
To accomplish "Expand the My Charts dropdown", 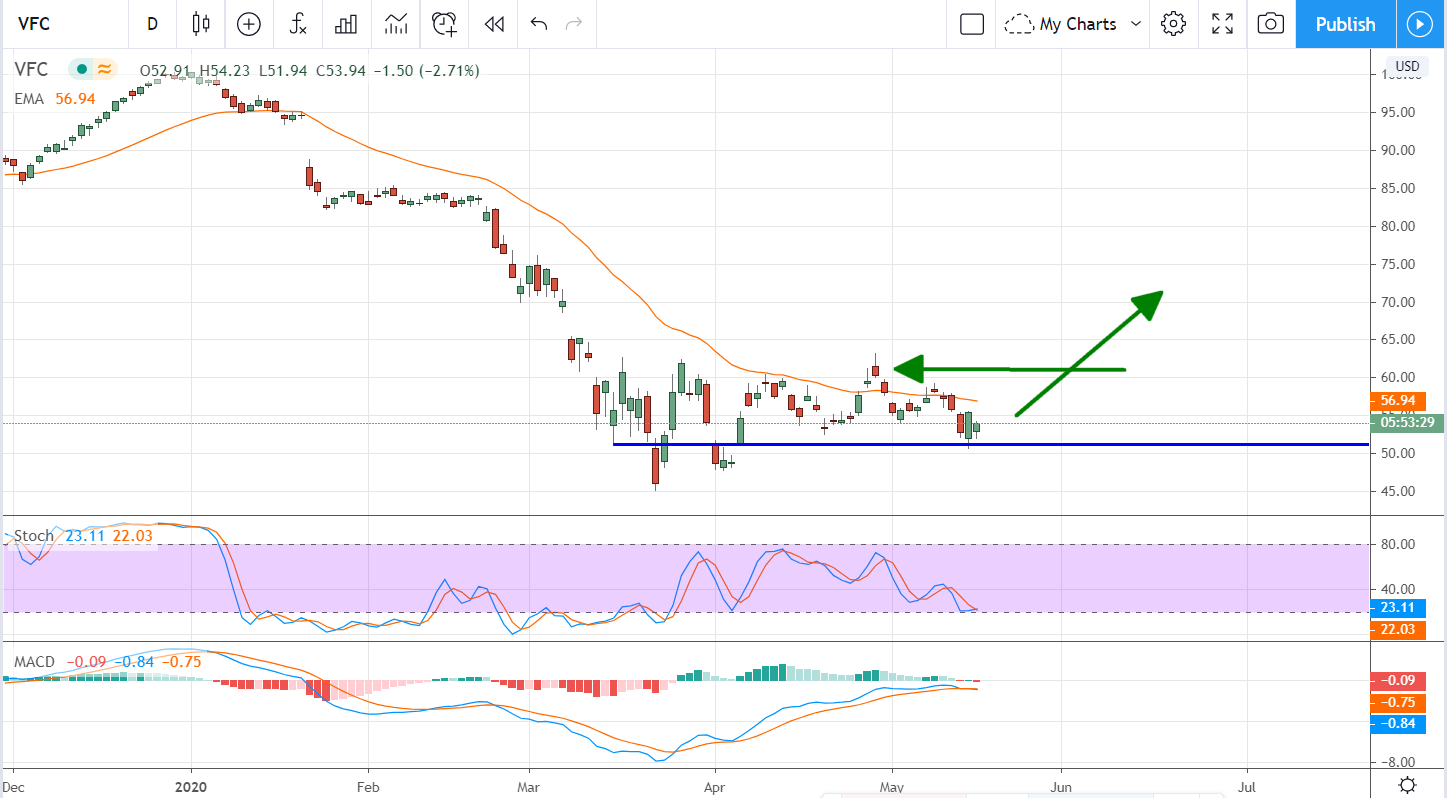I will (x=1135, y=24).
